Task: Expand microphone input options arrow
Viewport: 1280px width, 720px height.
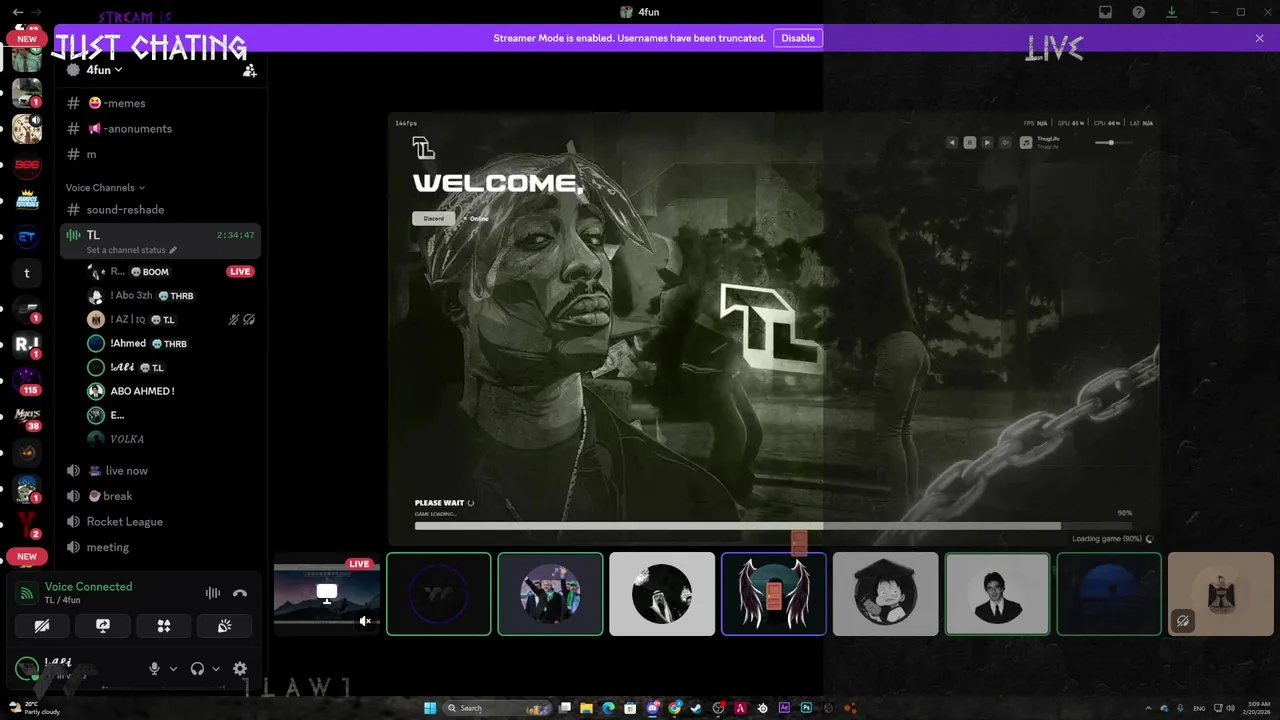Action: [x=173, y=669]
